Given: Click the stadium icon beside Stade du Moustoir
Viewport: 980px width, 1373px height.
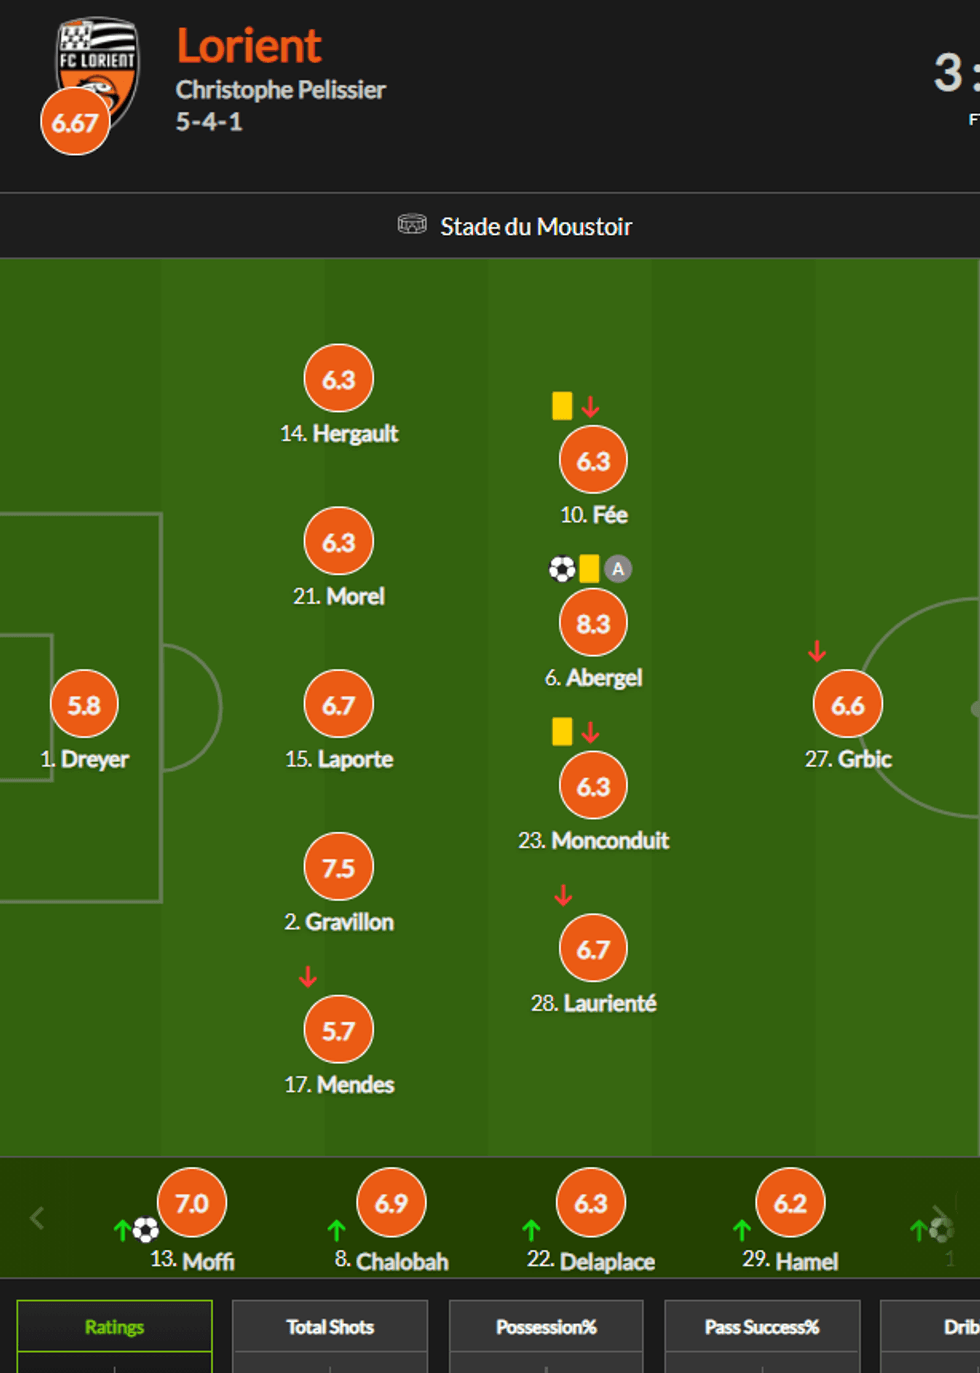Looking at the screenshot, I should pyautogui.click(x=412, y=225).
